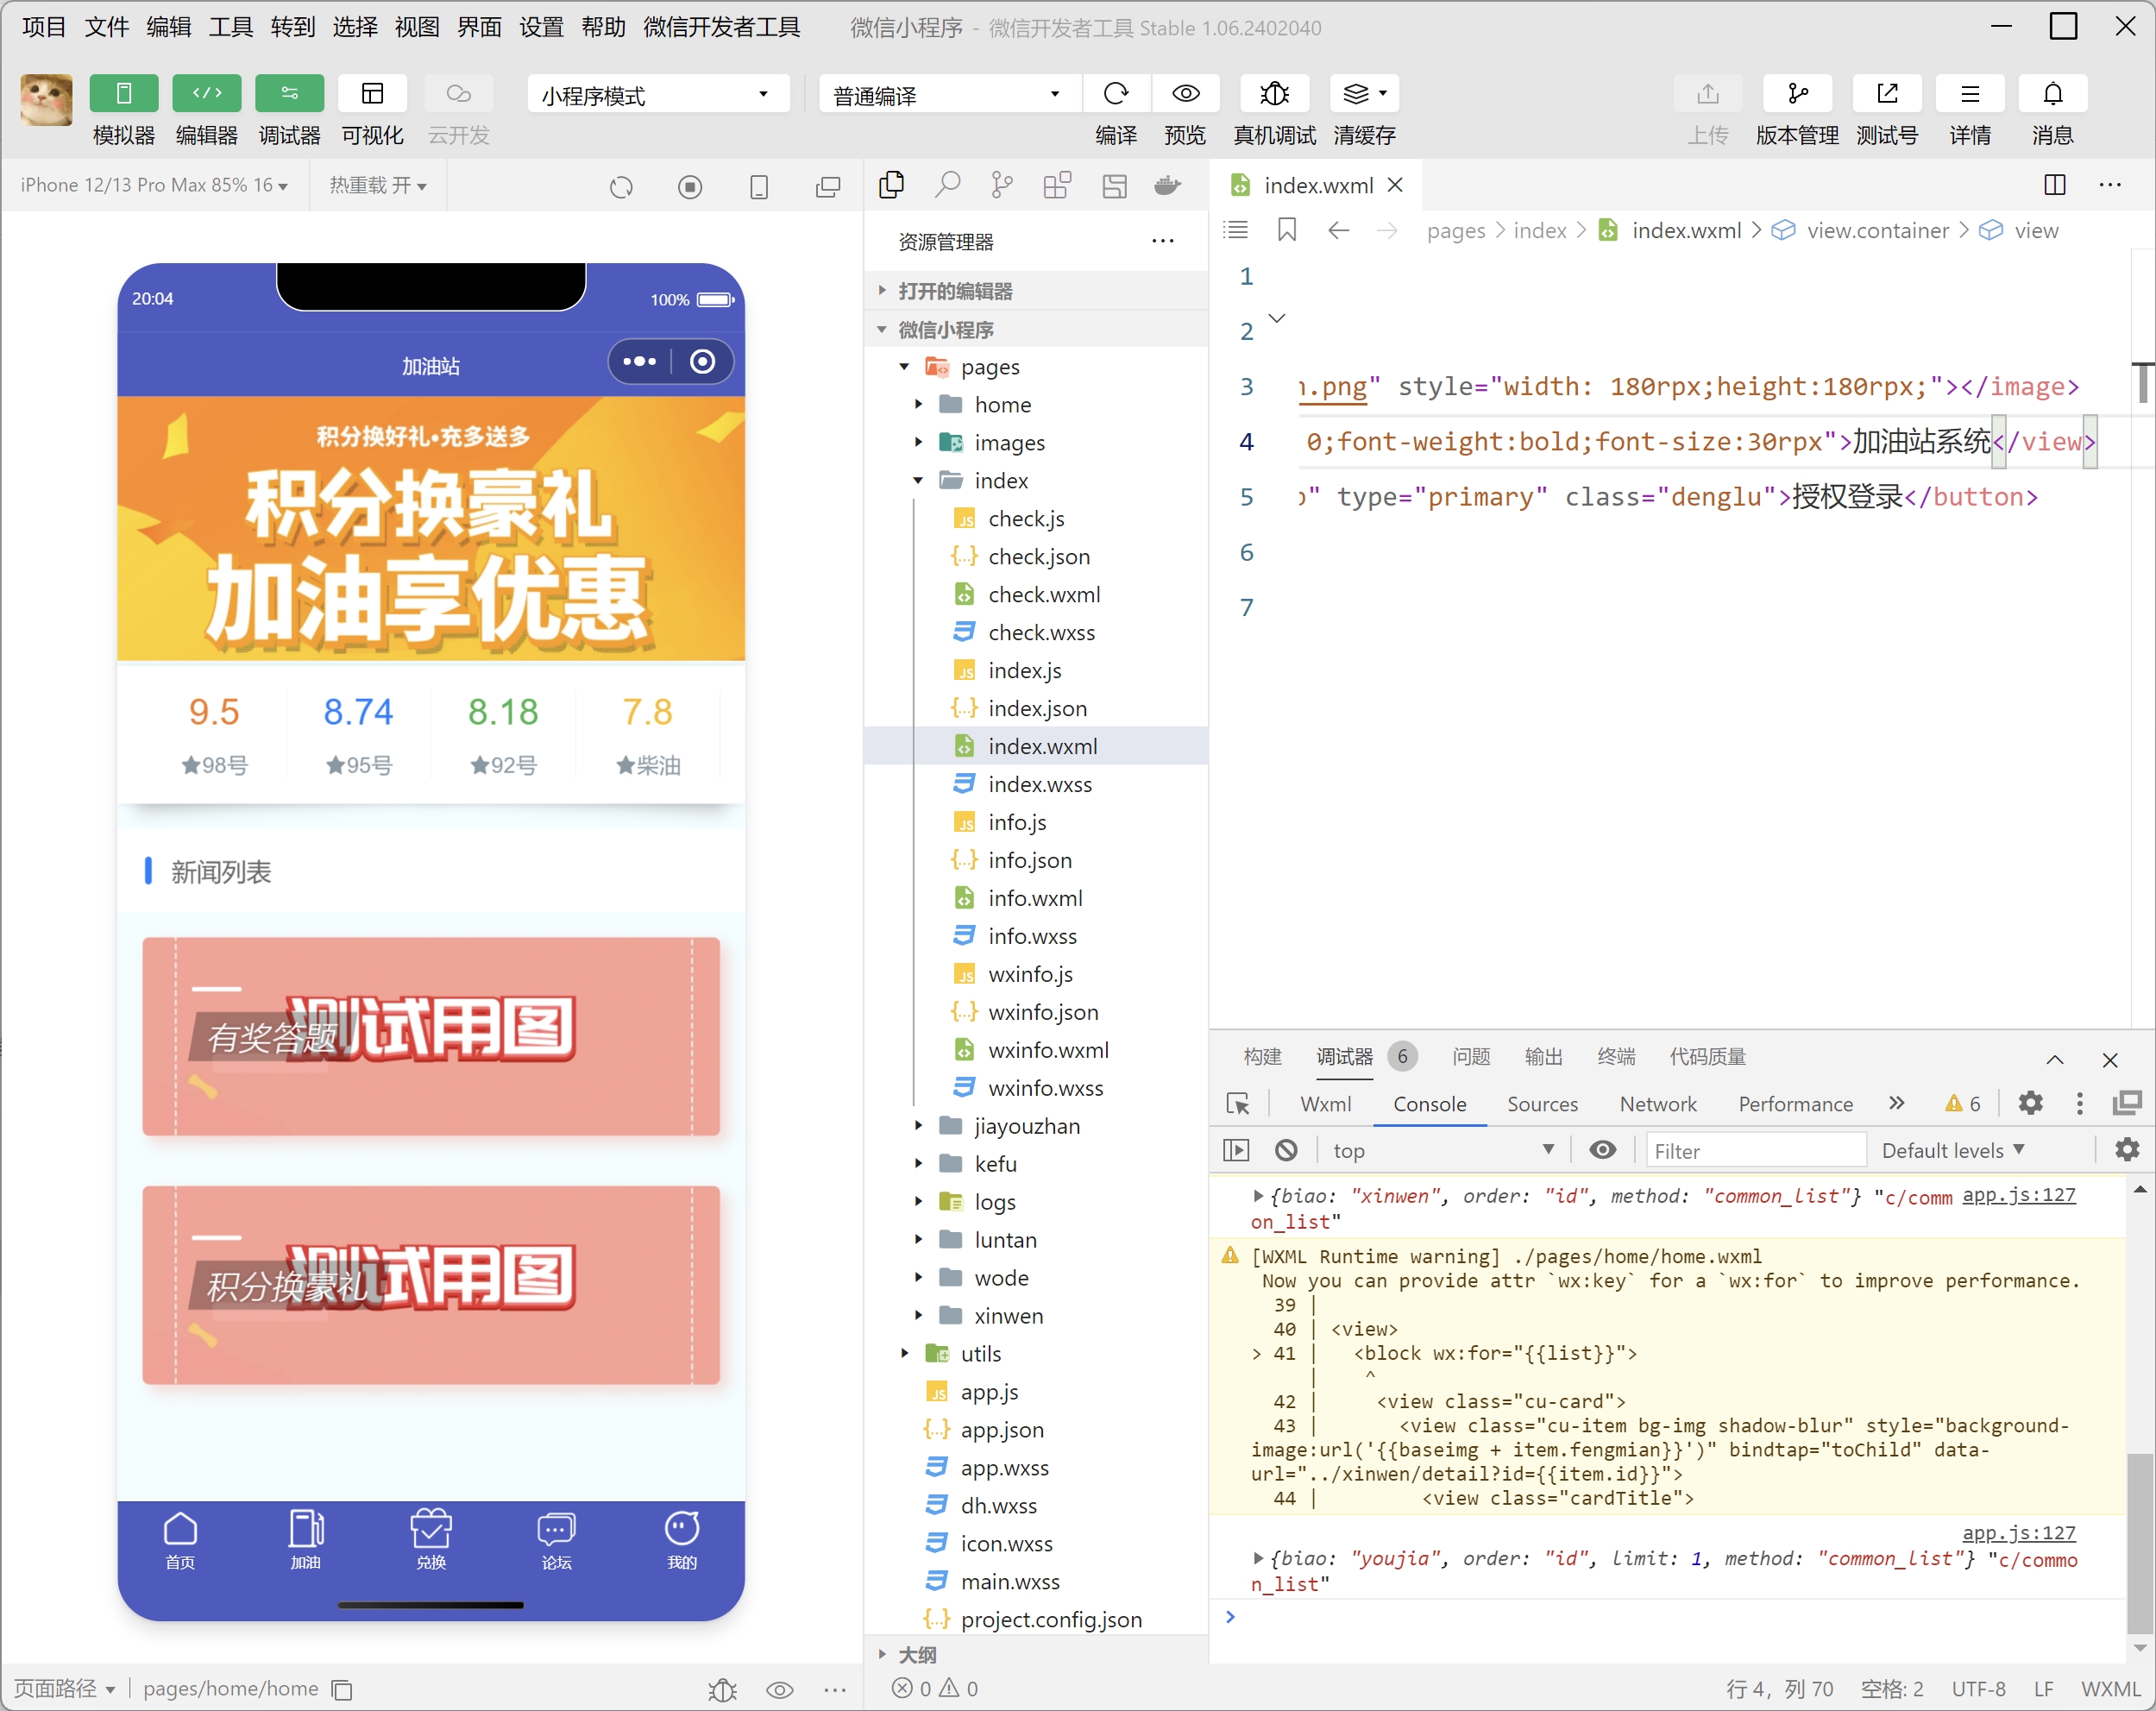Viewport: 2156px width, 1711px height.
Task: Open the 设置 menu
Action: tap(541, 27)
